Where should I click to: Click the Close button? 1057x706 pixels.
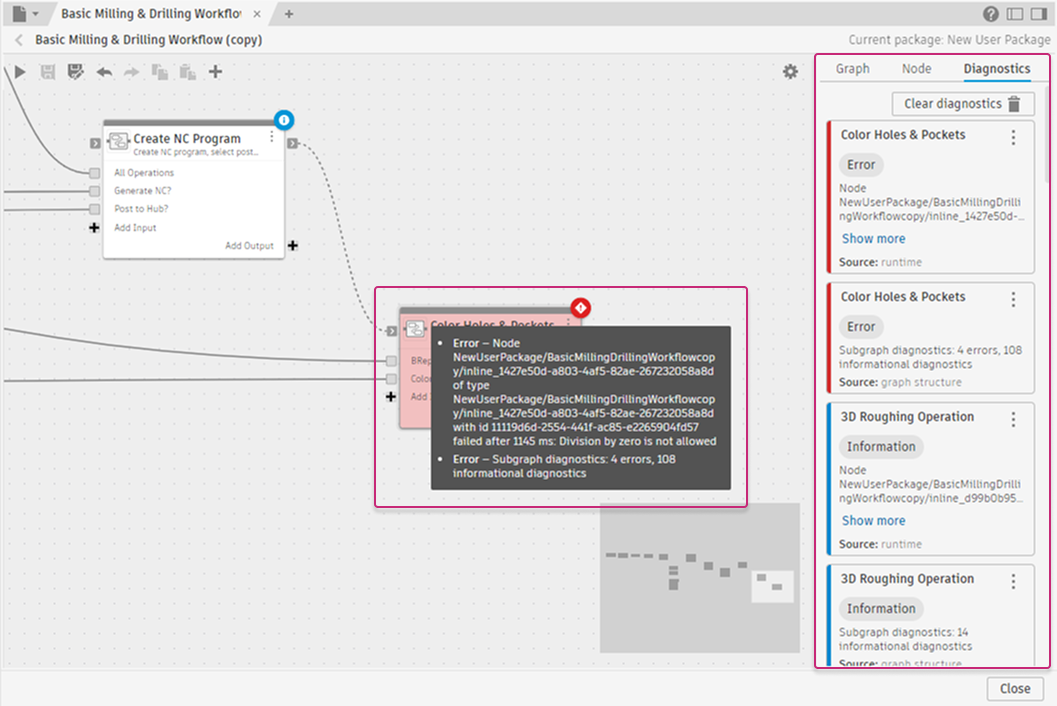(1015, 688)
